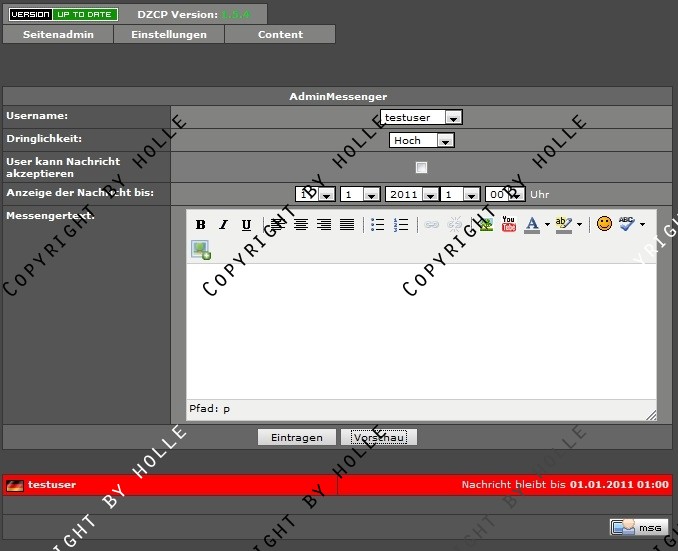Click inside the messenger text area
678x551 pixels.
coord(420,330)
